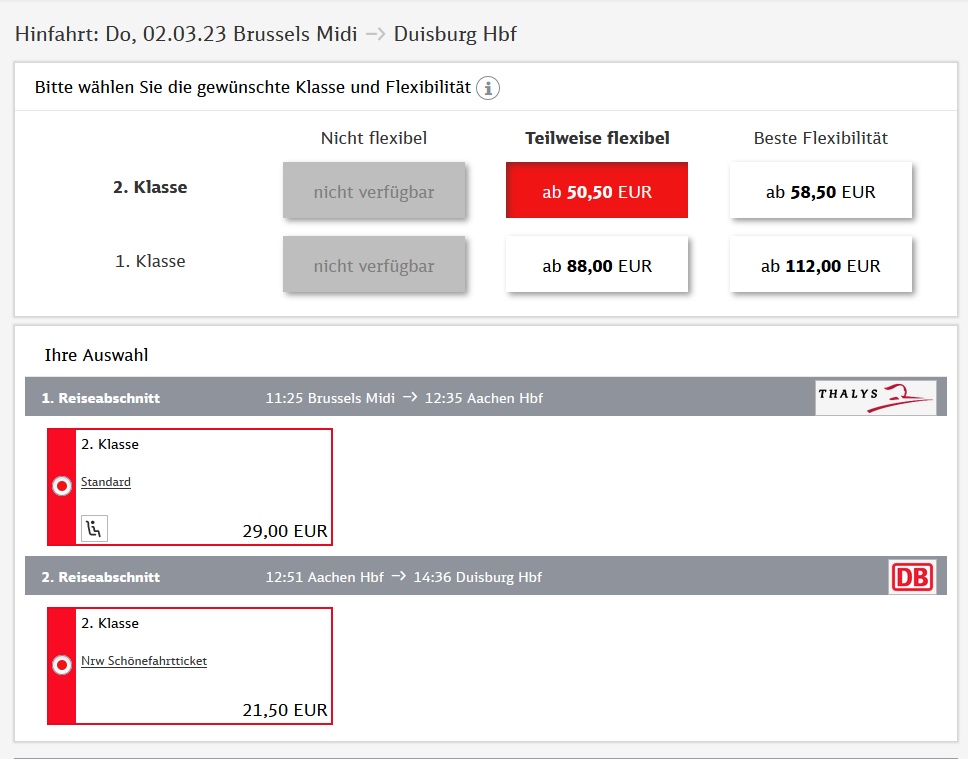Click the Teilweise flexibel column header

[597, 138]
